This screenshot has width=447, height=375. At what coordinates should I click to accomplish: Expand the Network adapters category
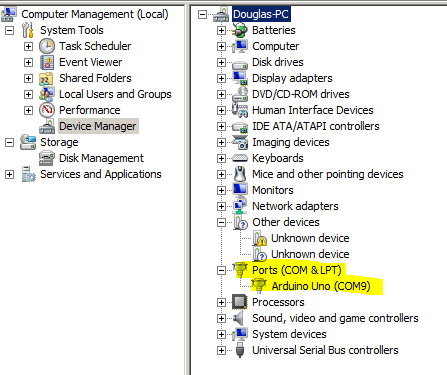(221, 206)
